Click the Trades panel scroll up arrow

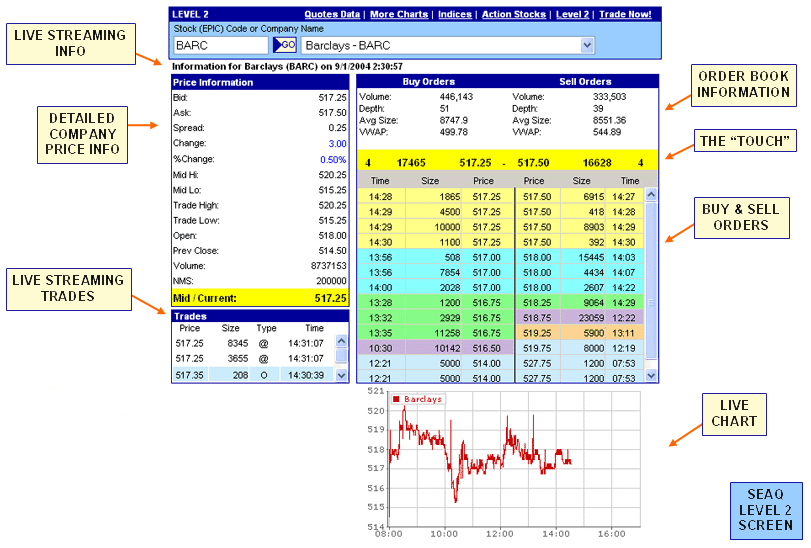coord(341,340)
